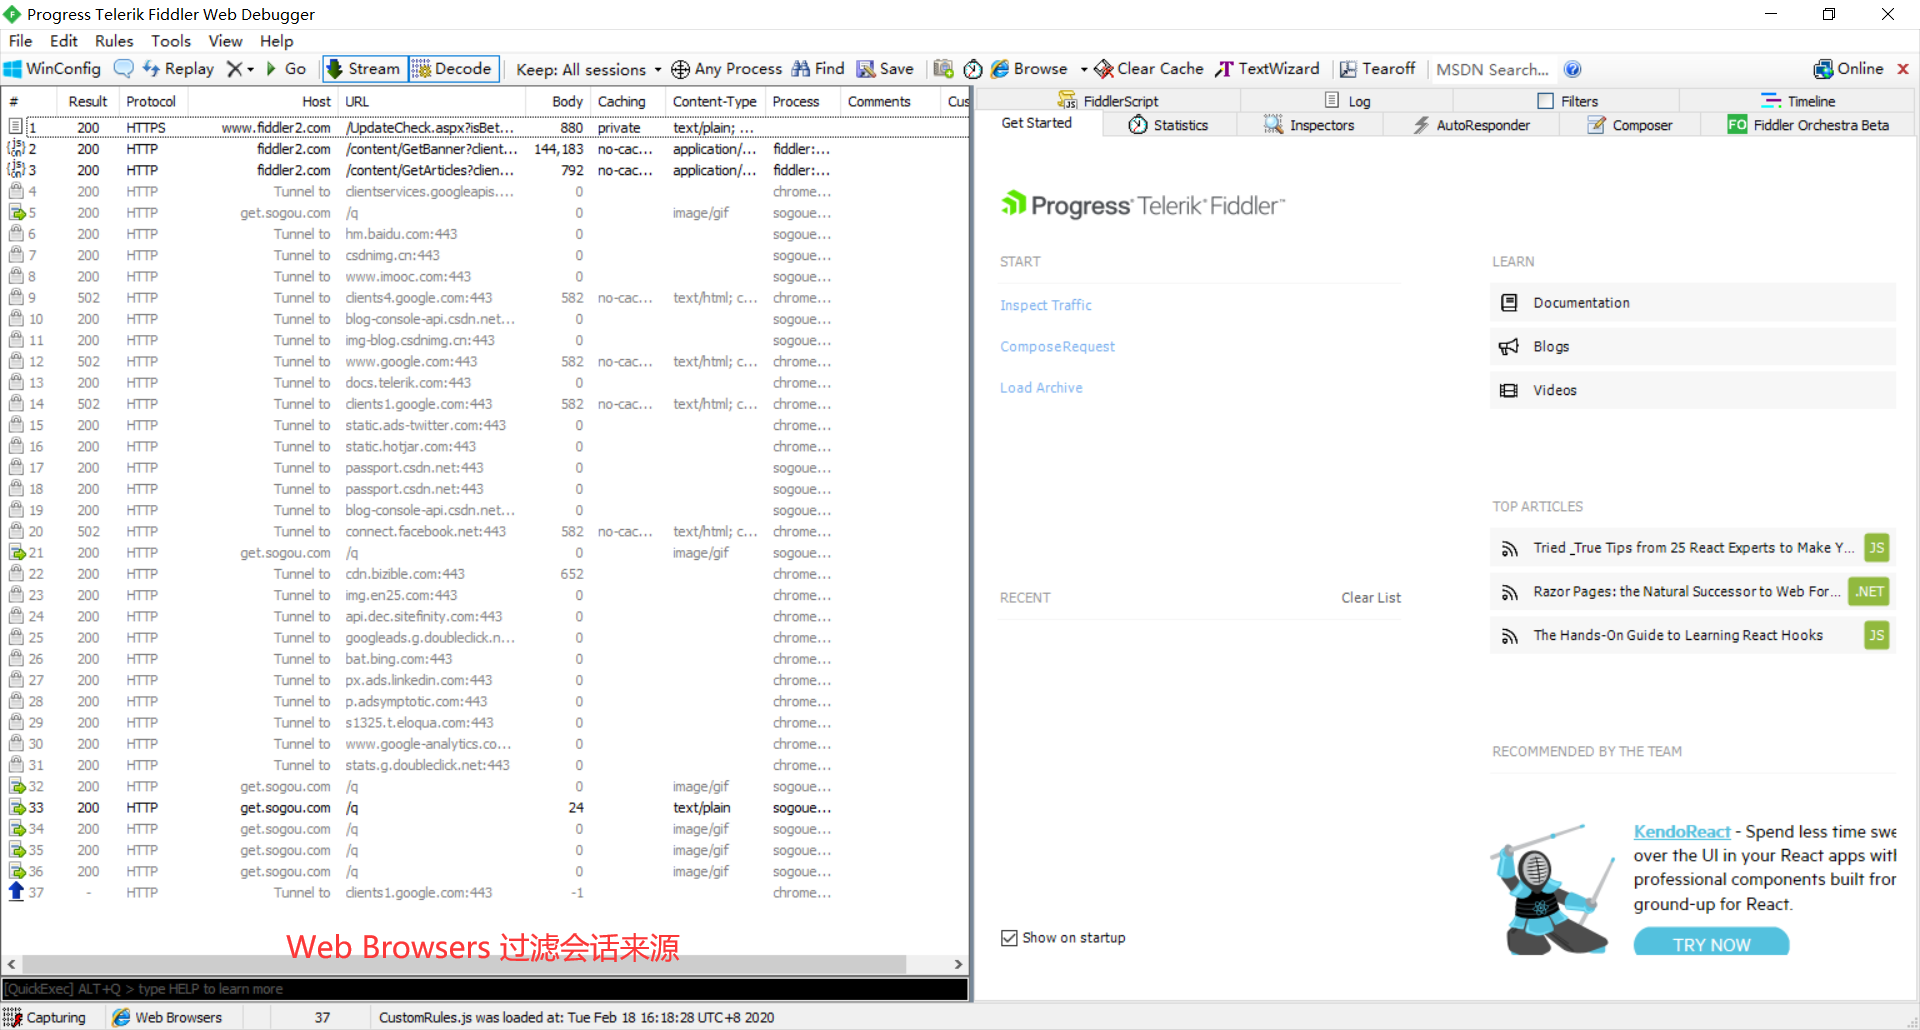The image size is (1920, 1030).
Task: Click the blue help icon
Action: (1572, 69)
